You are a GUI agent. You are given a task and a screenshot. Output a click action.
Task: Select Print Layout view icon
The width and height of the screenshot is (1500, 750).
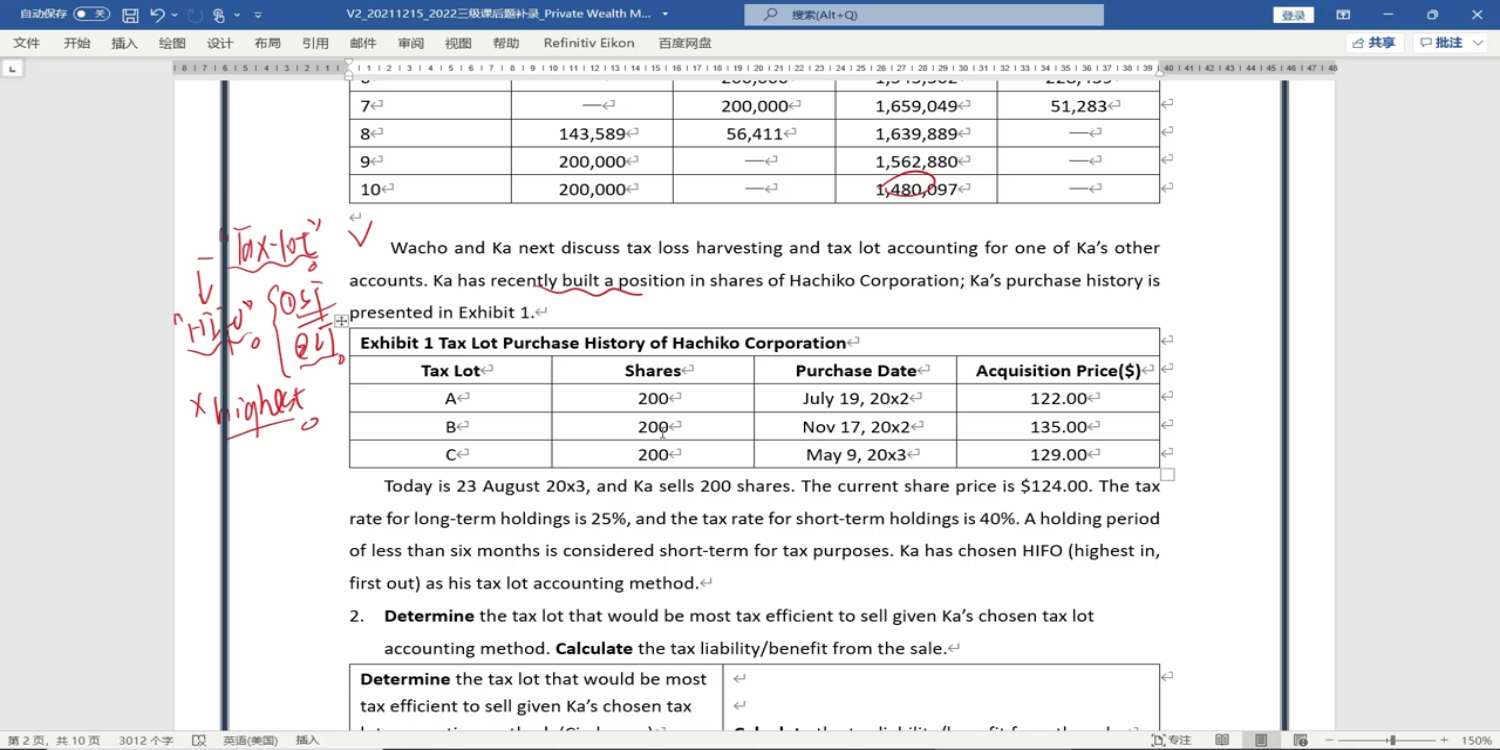click(1260, 740)
